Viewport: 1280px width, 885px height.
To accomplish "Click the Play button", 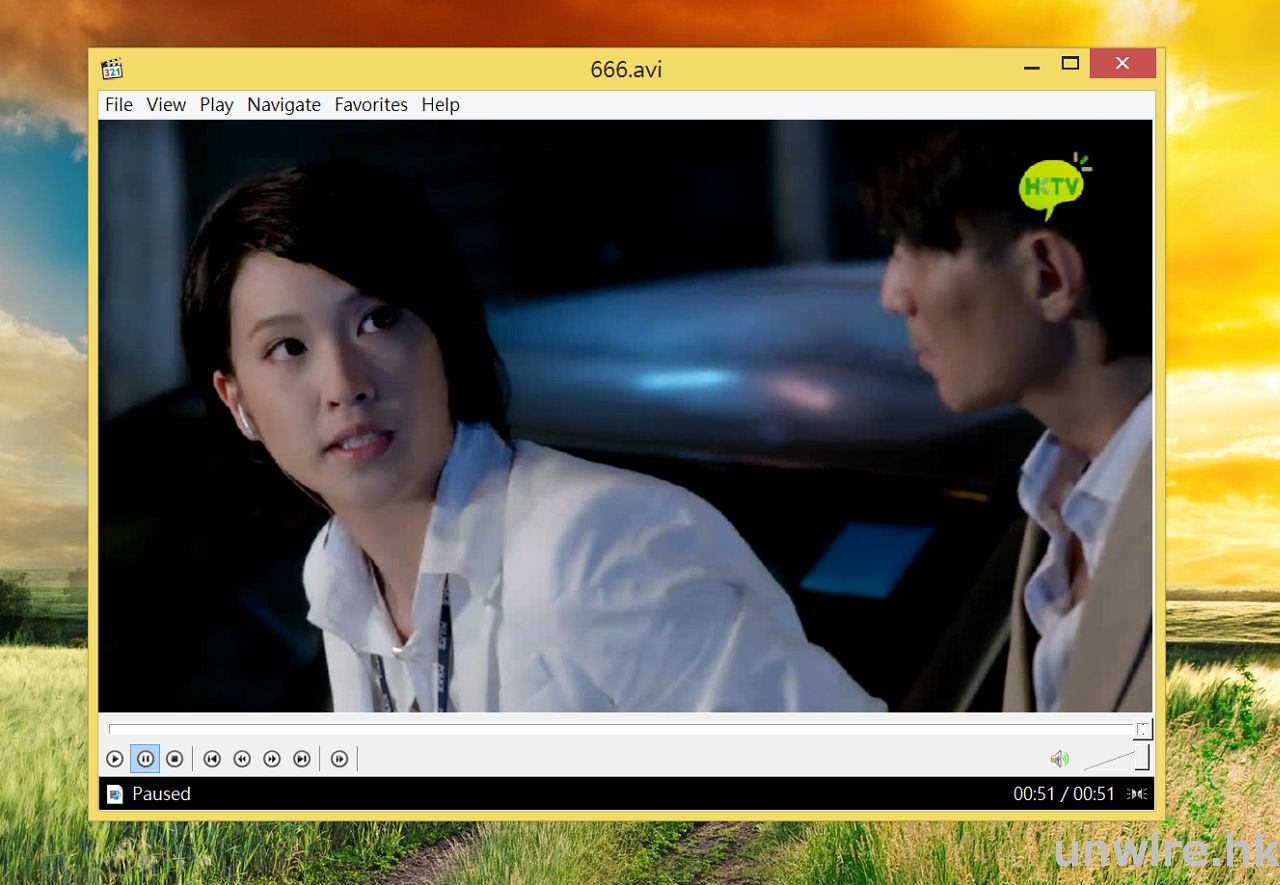I will [115, 760].
